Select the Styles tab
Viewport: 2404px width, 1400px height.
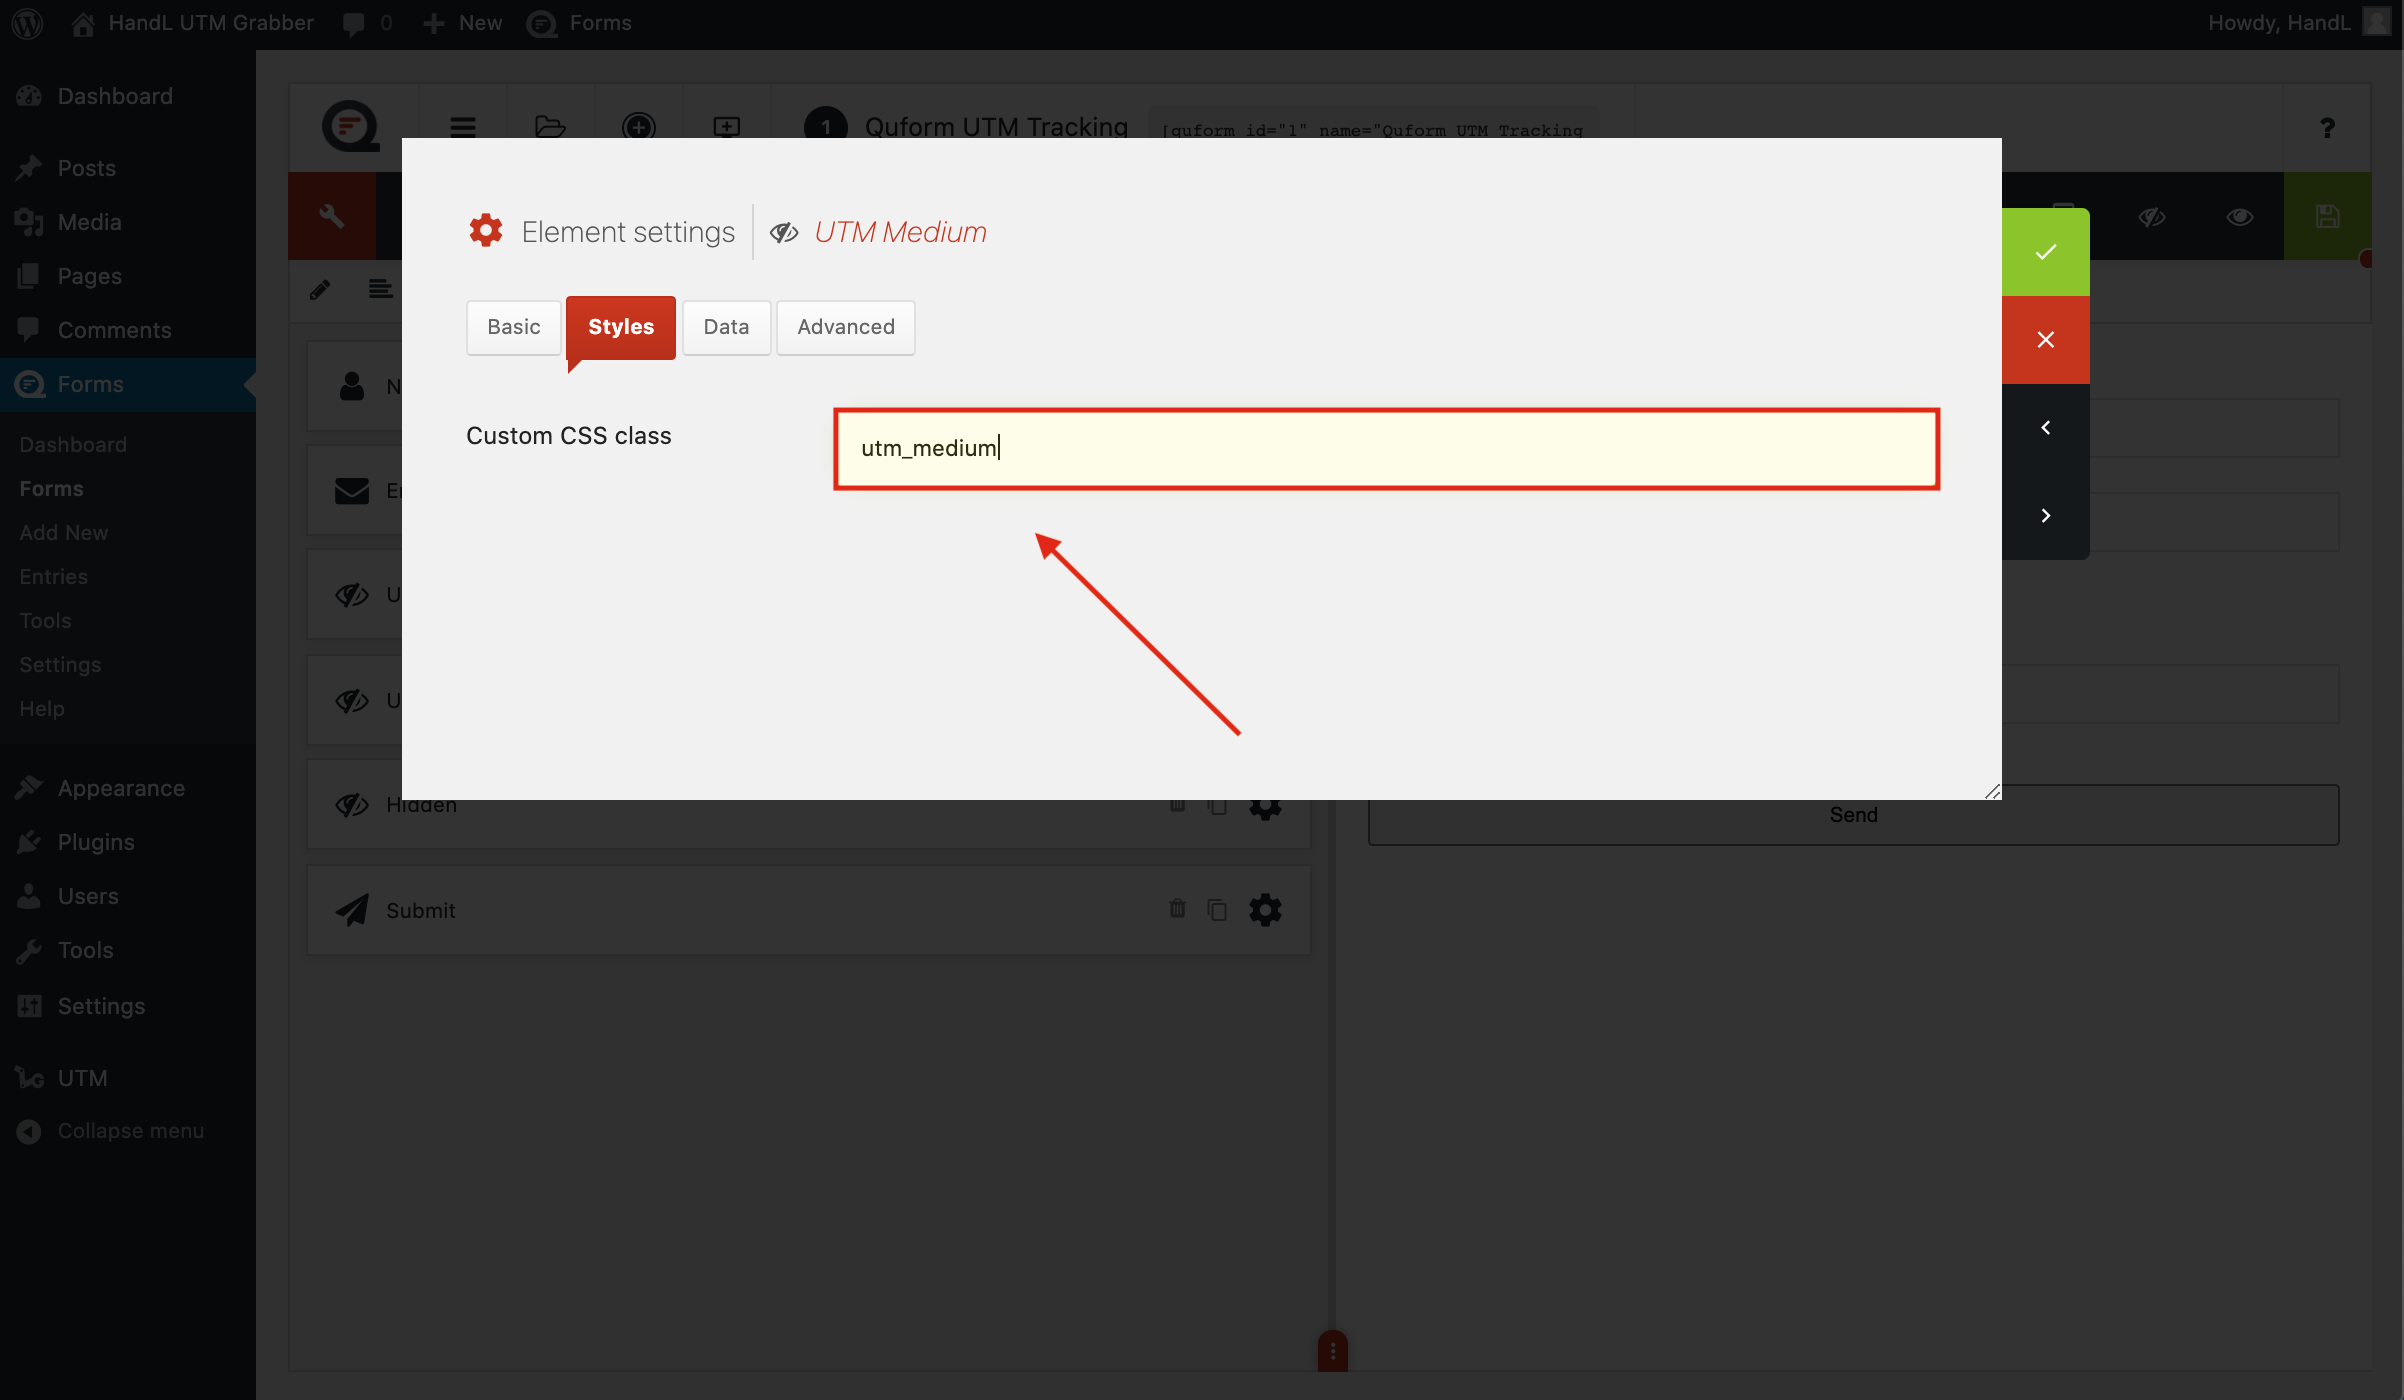pyautogui.click(x=621, y=327)
